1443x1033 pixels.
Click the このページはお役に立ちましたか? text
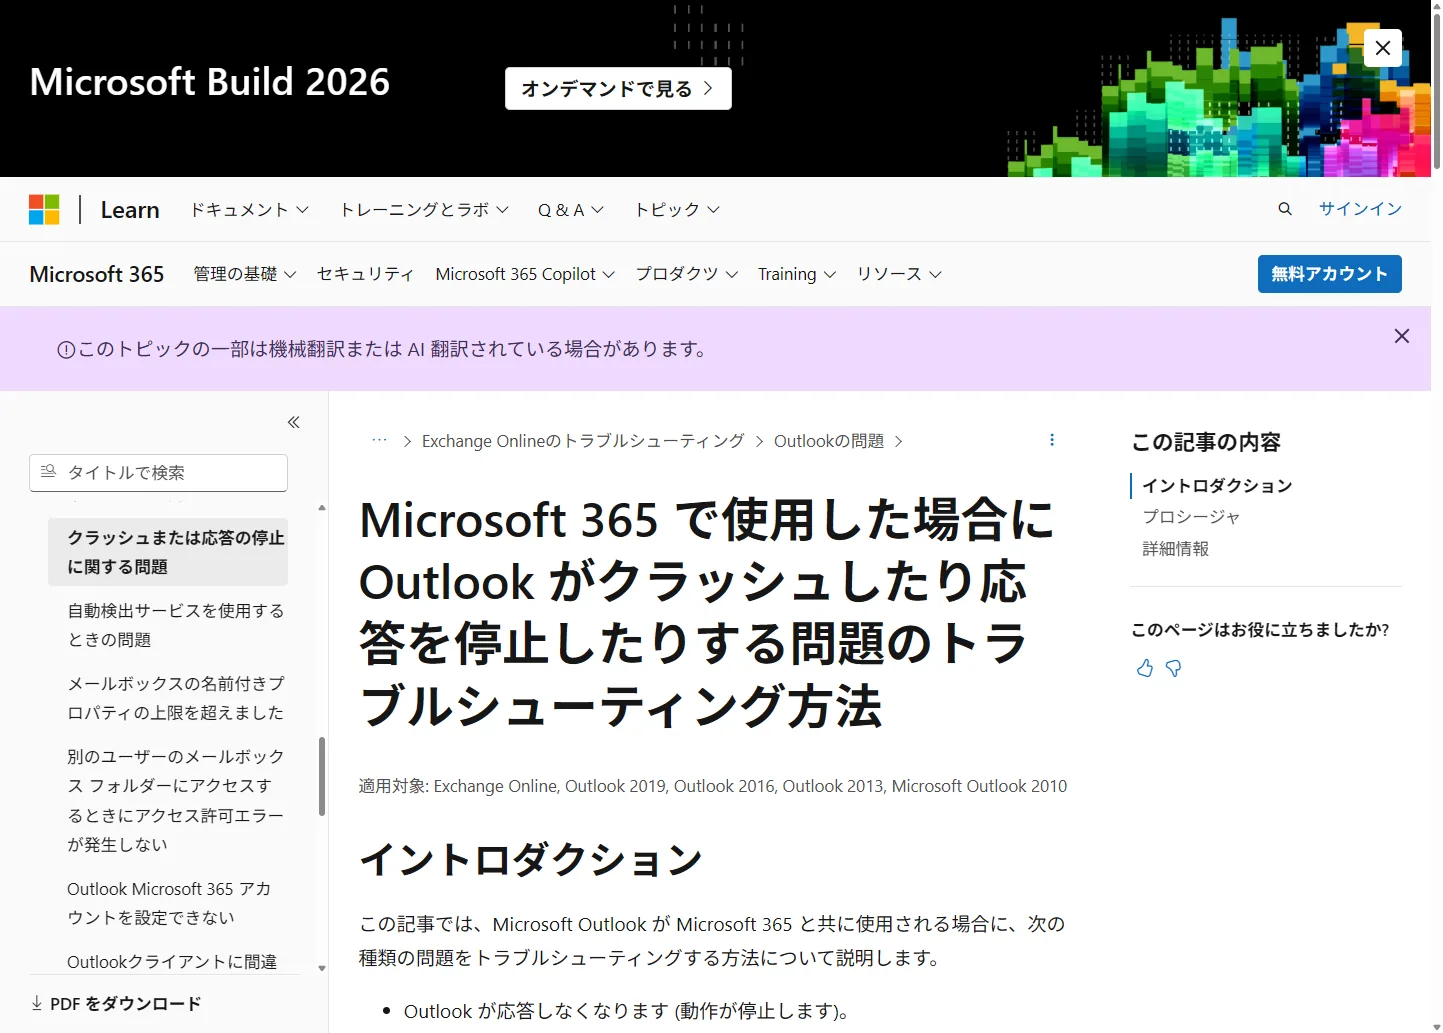[1260, 630]
